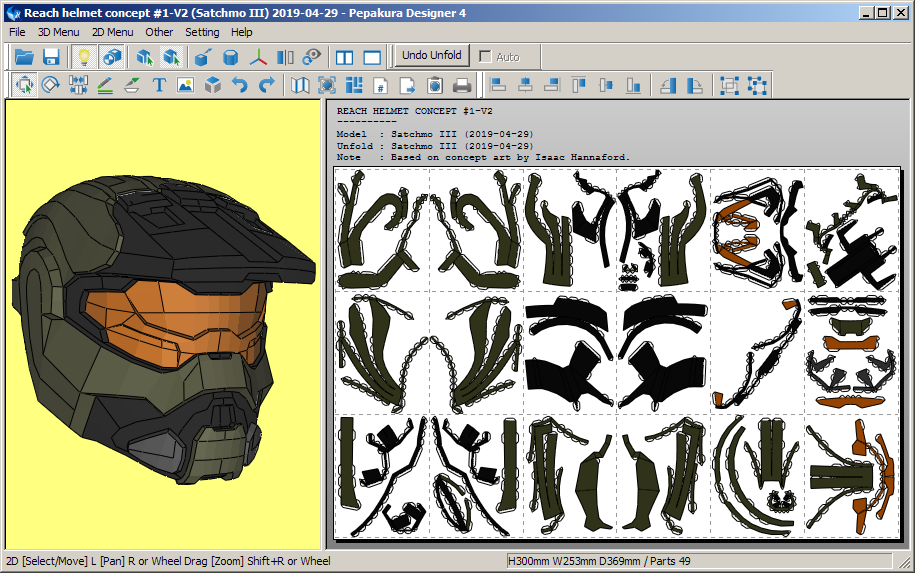Screen dimensions: 915x573
Task: Click the mirror/flip panels toolbar icon
Action: pyautogui.click(x=285, y=57)
